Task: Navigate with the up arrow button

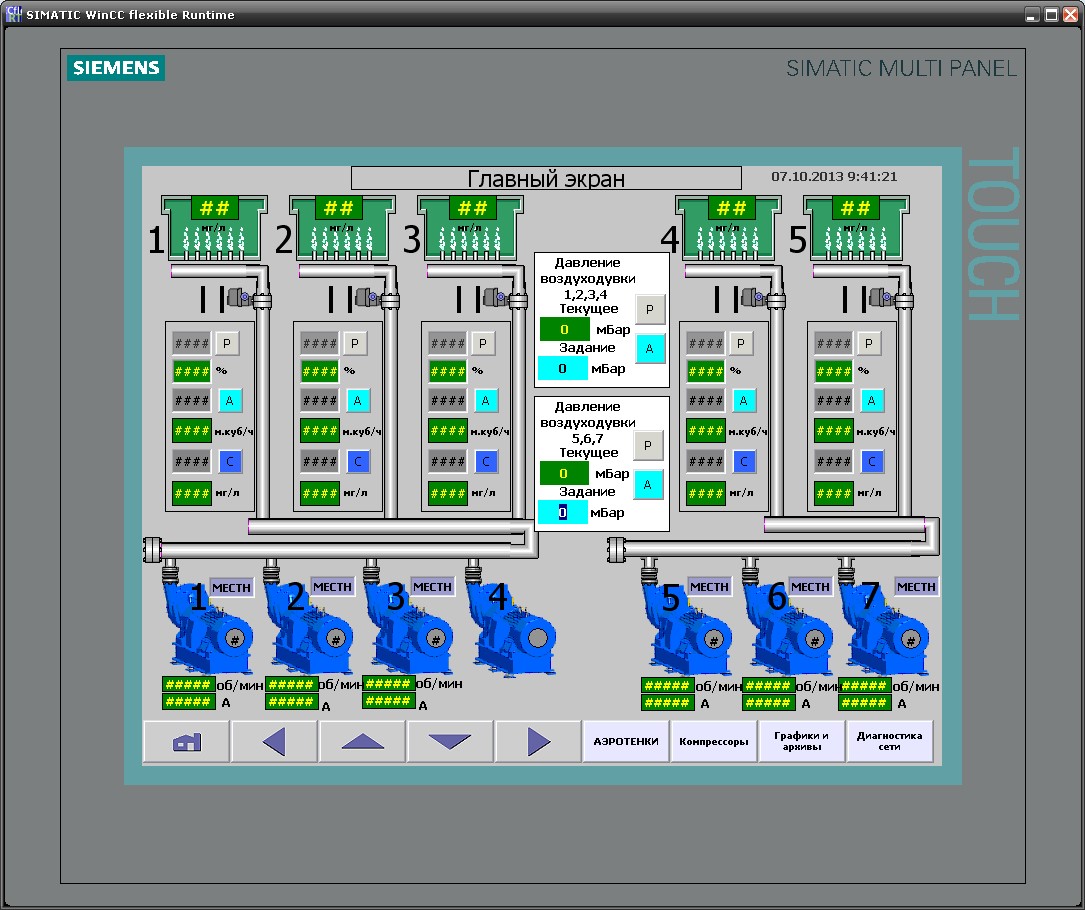Action: (362, 742)
